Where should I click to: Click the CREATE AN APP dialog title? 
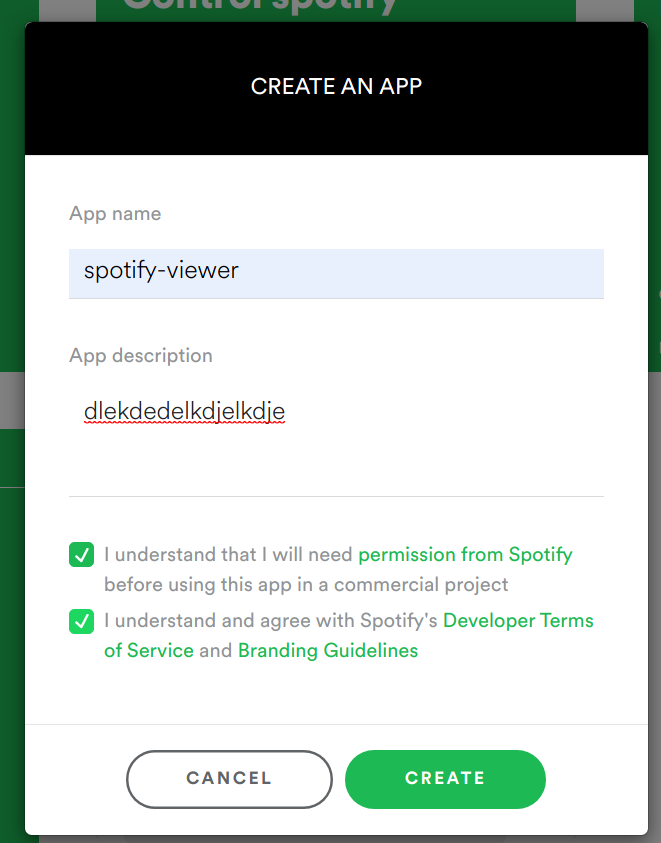point(336,87)
